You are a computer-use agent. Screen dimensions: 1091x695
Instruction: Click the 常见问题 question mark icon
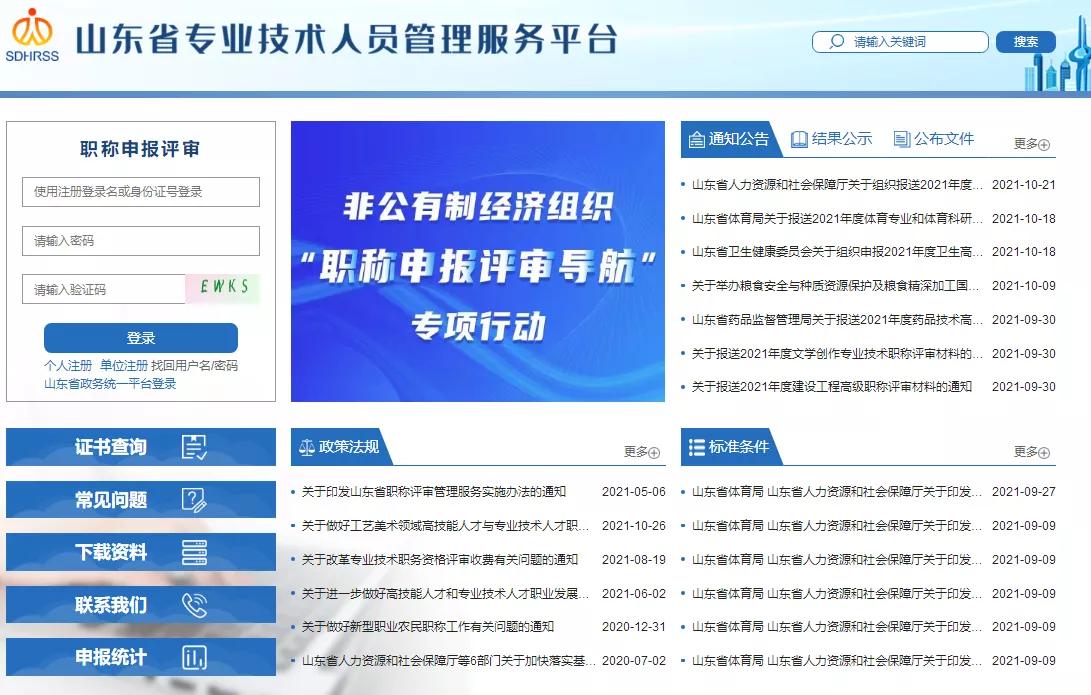[196, 498]
